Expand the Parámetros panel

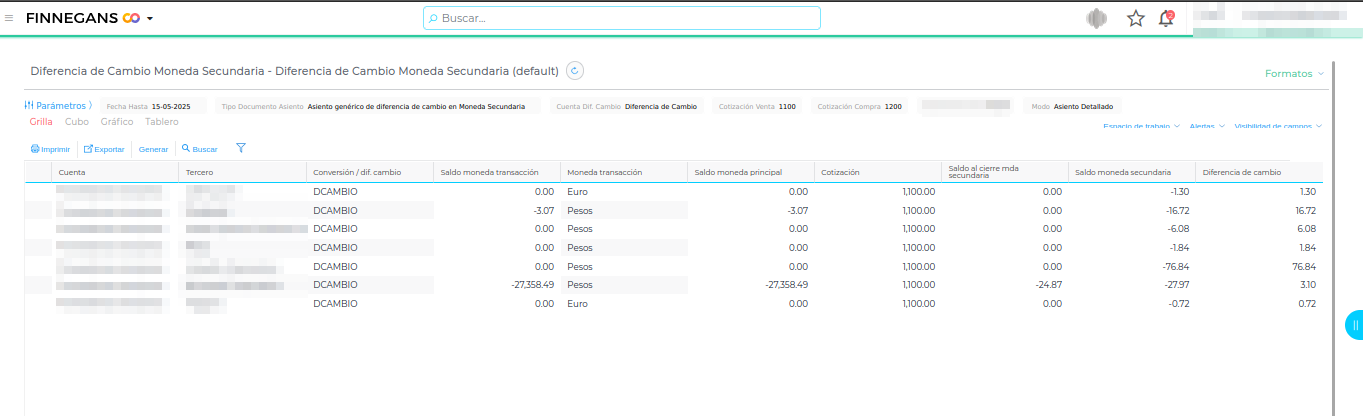tap(57, 105)
